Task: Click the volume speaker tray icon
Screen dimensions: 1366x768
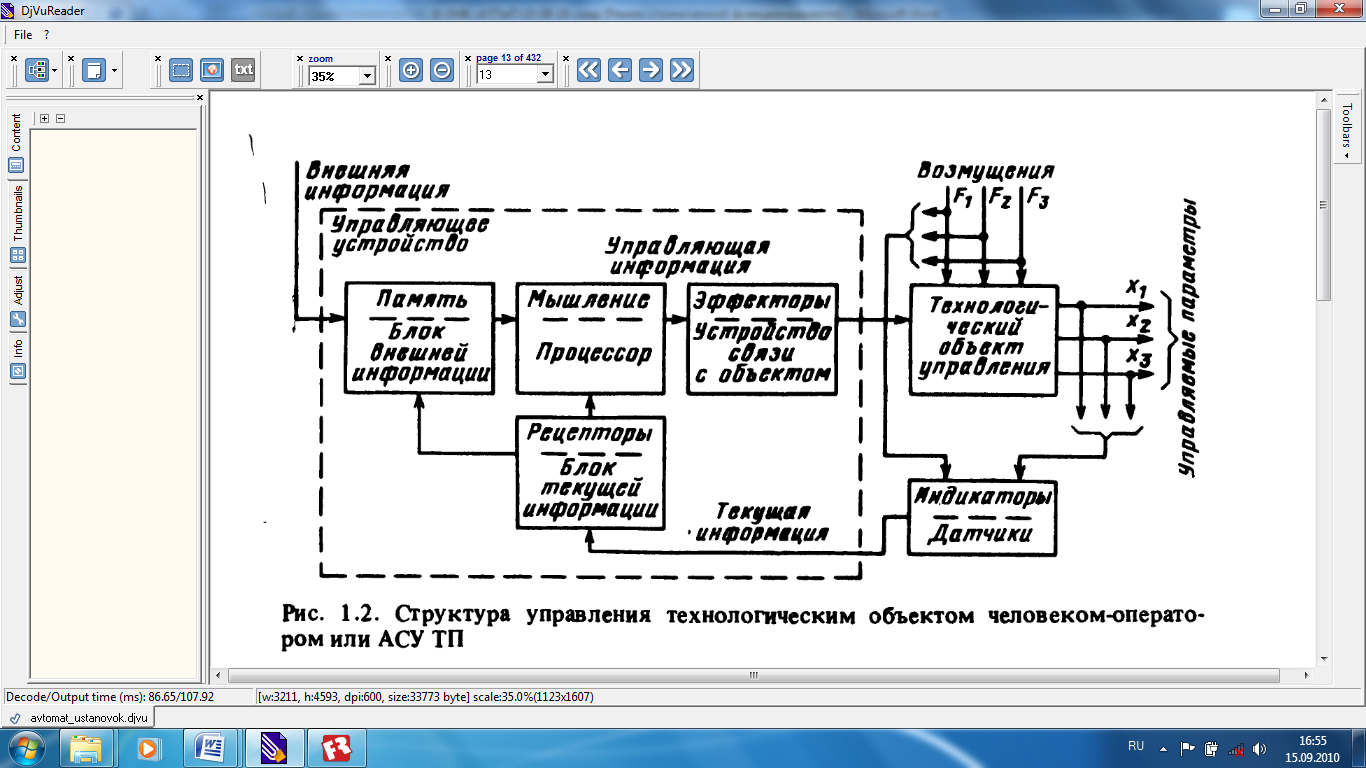Action: [x=1259, y=747]
